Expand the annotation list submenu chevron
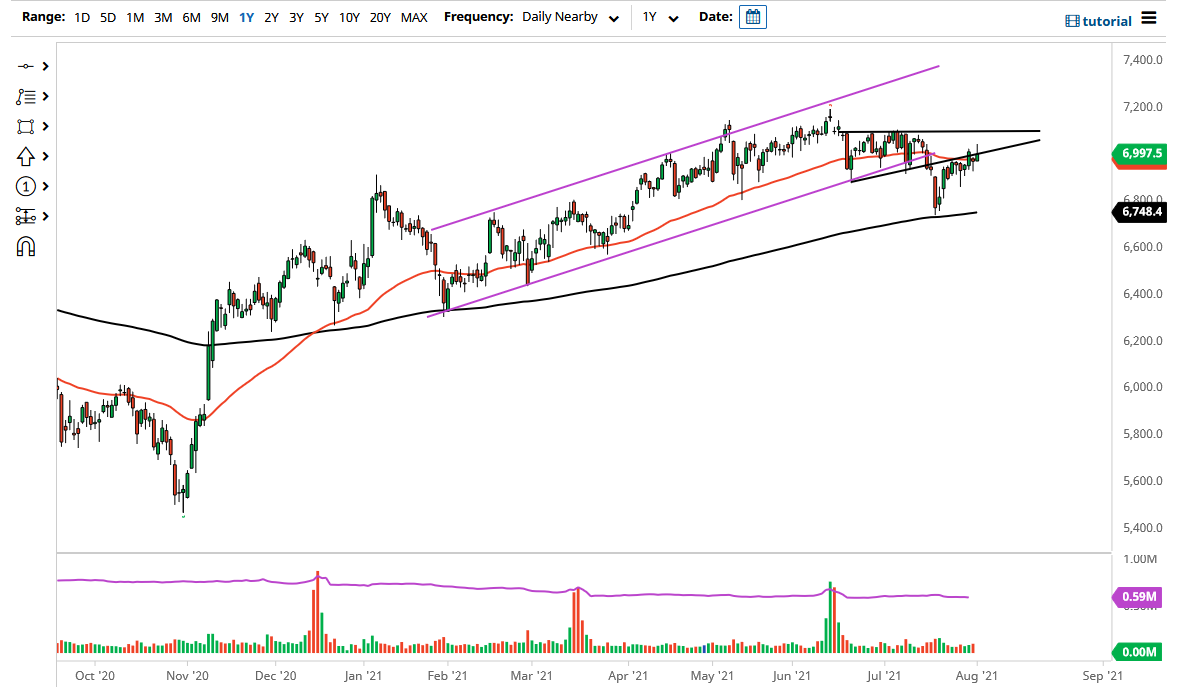The width and height of the screenshot is (1178, 697). [46, 96]
